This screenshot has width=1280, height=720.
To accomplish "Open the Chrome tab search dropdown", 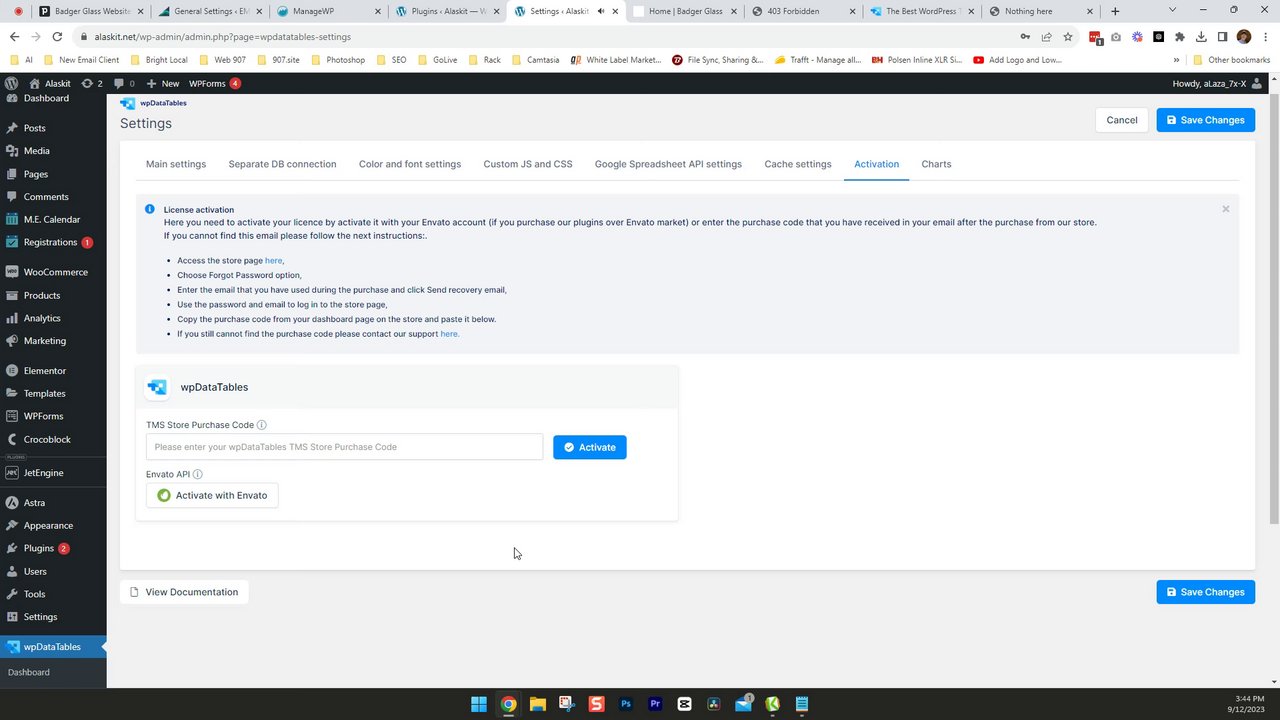I will point(1173,10).
